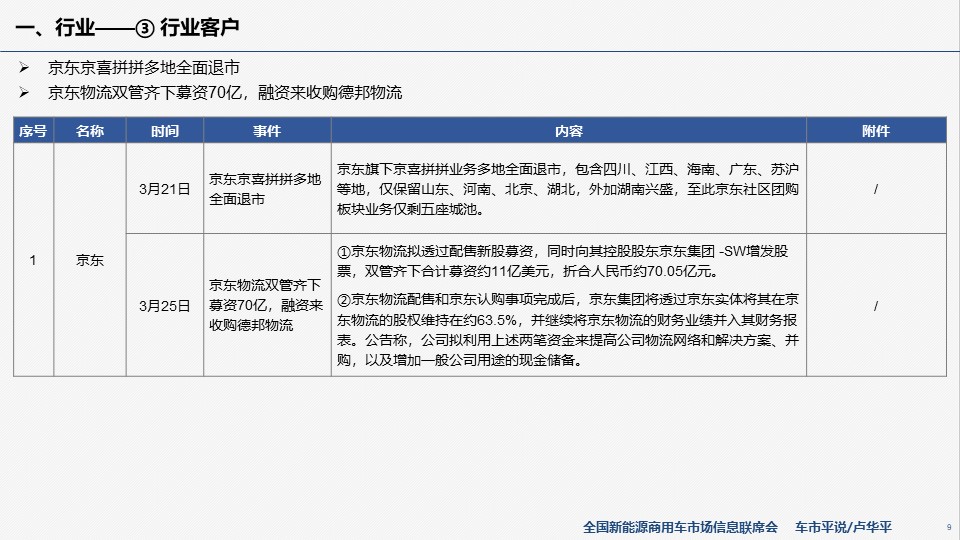Click bullet 京东物流双管齐下募资70亿
Screen dimensions: 960x540
click(x=225, y=92)
